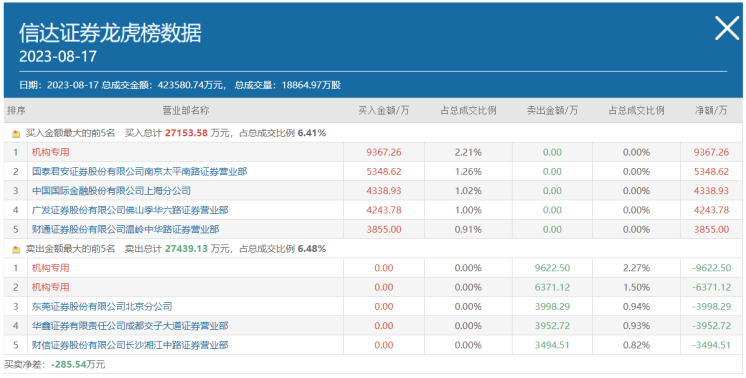Click the 净额/万 column header

coord(711,111)
